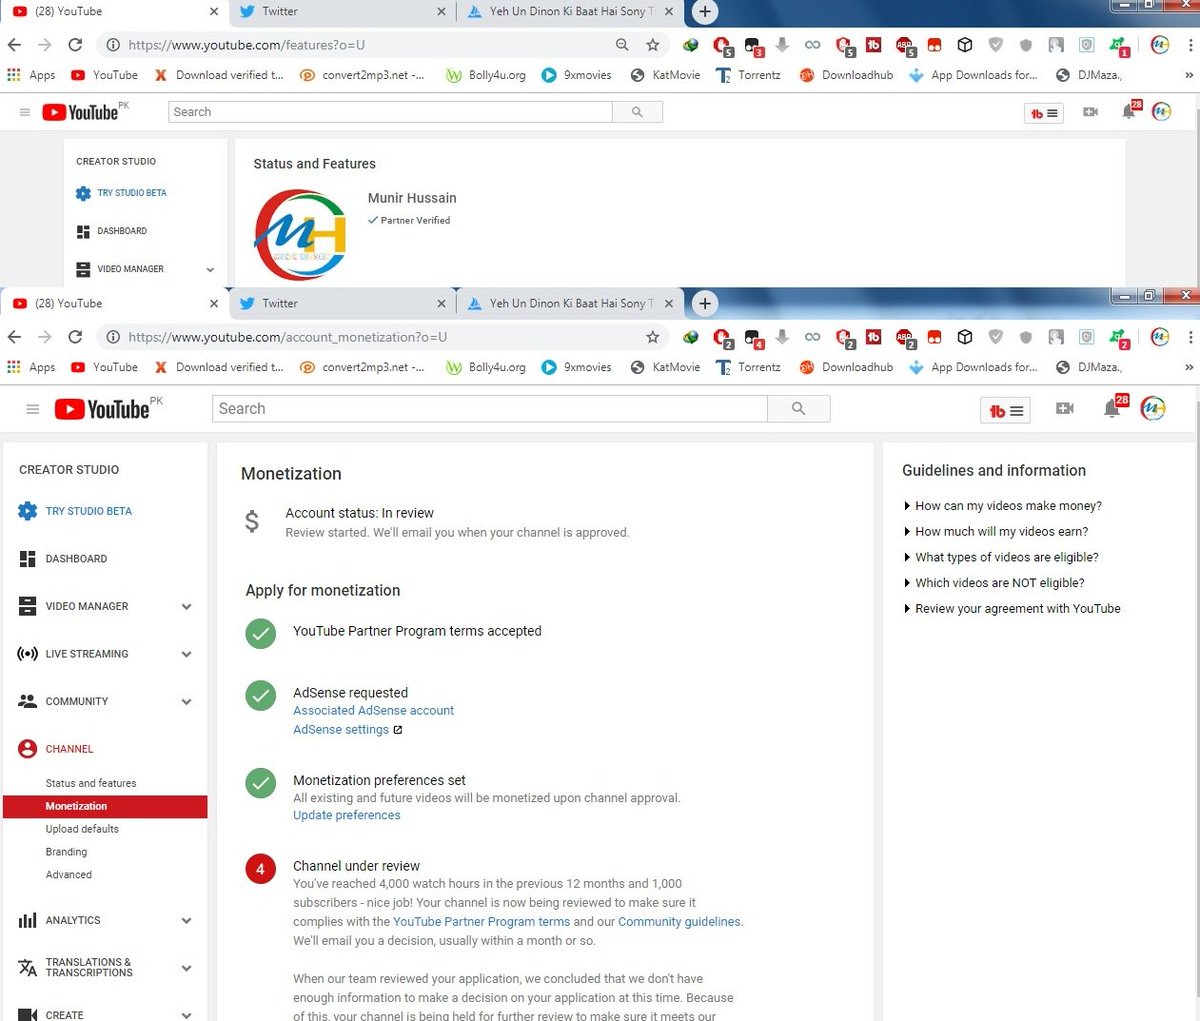Open YouTube Partner Program terms link
Image resolution: width=1200 pixels, height=1021 pixels.
point(481,922)
